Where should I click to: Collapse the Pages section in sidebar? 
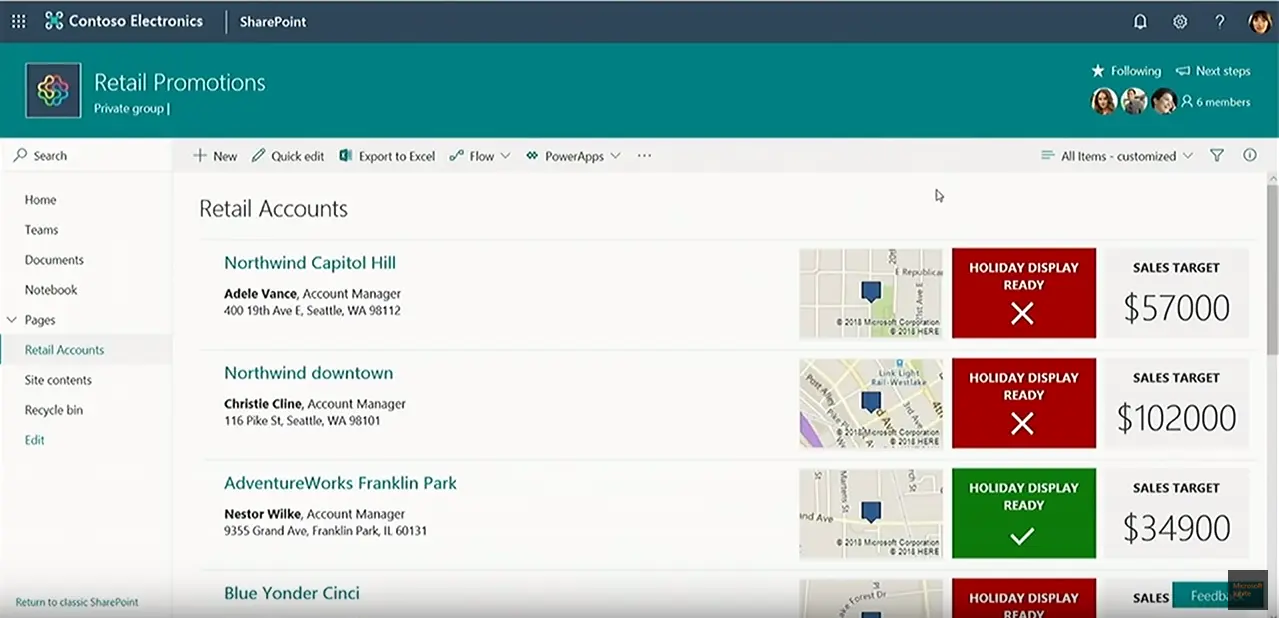(12, 320)
